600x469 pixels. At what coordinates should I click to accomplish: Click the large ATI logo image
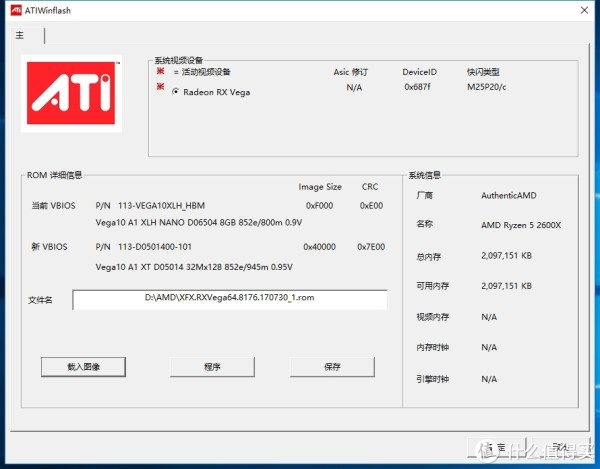71,93
